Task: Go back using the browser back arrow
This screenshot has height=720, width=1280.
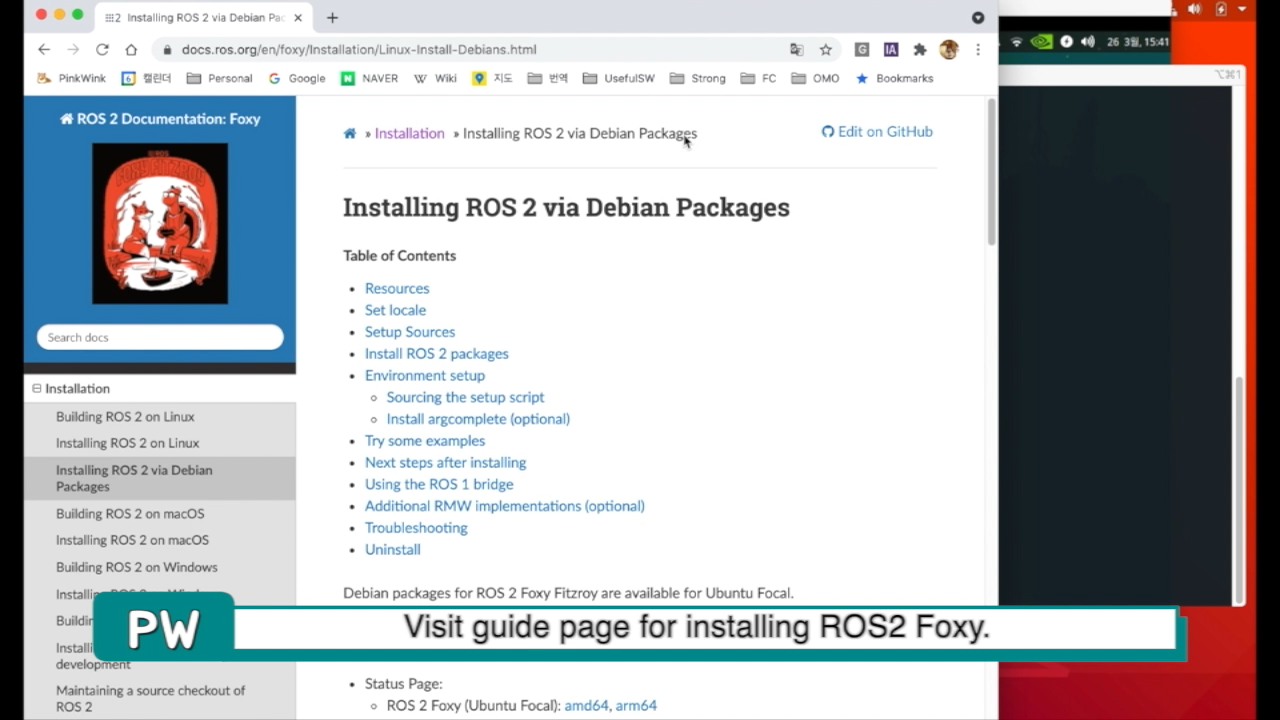Action: click(x=44, y=49)
